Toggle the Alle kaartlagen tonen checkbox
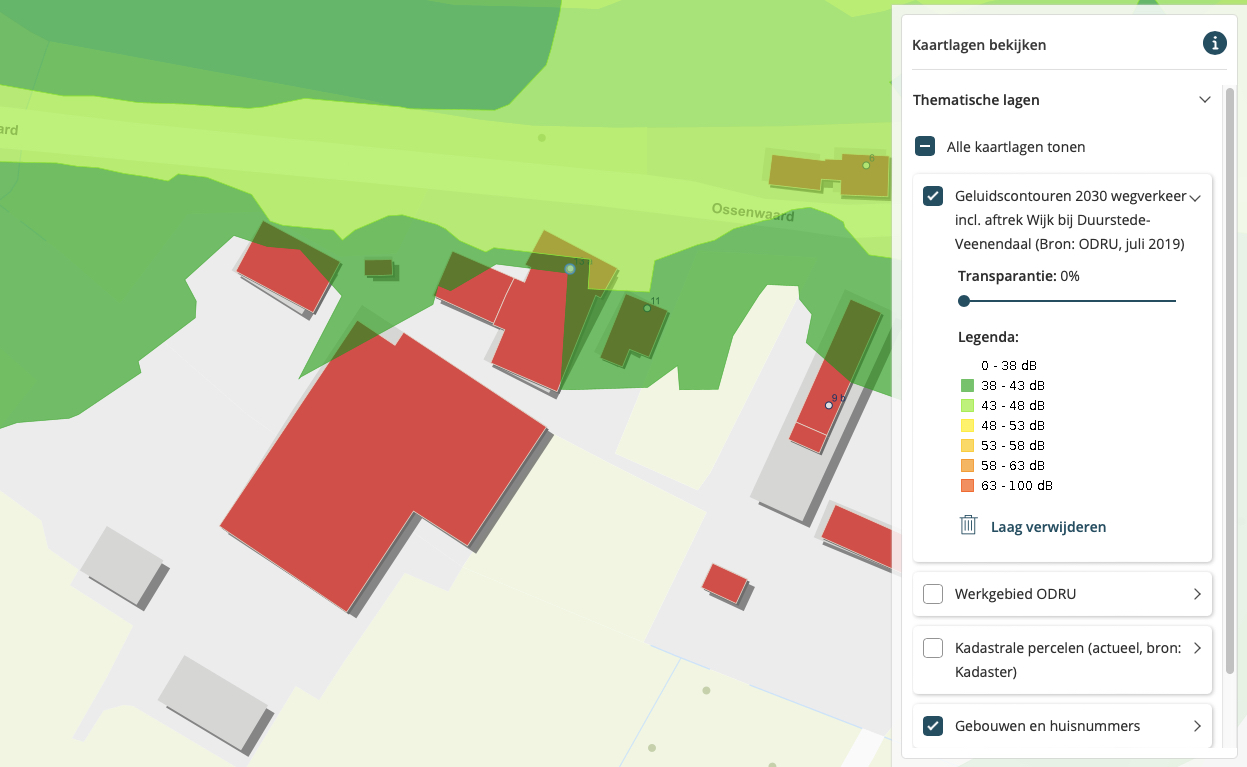 (x=926, y=147)
